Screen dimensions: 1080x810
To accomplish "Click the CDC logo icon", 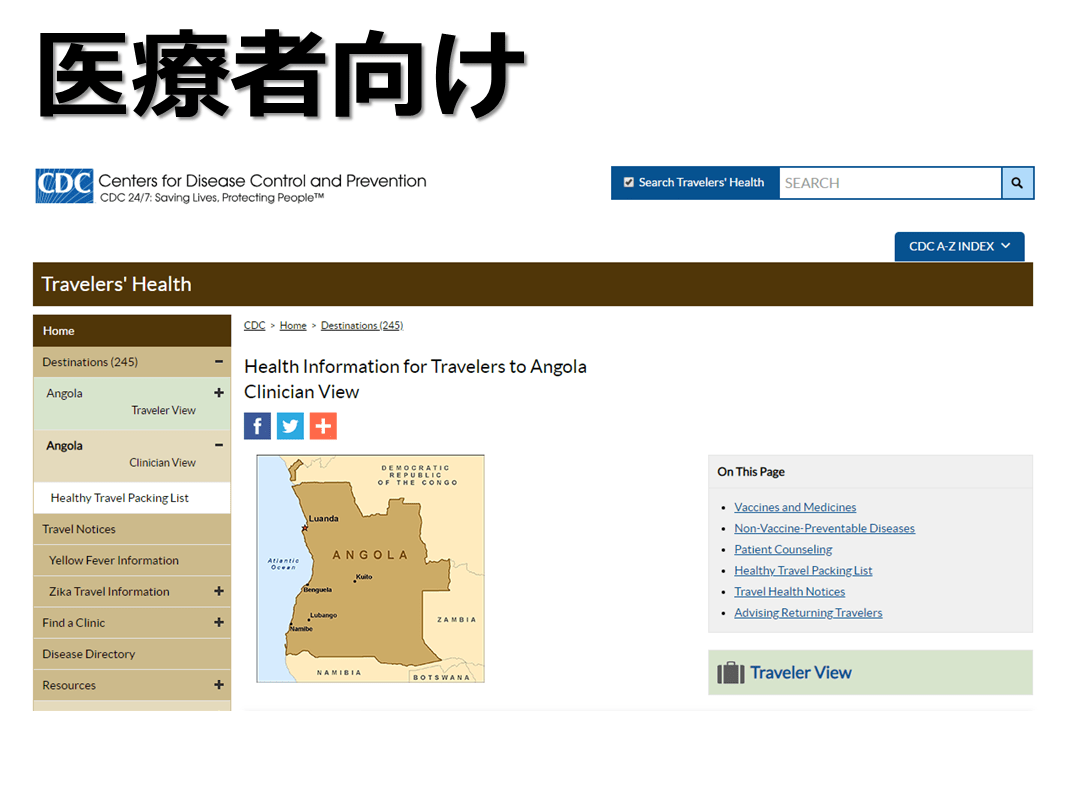I will (x=64, y=186).
